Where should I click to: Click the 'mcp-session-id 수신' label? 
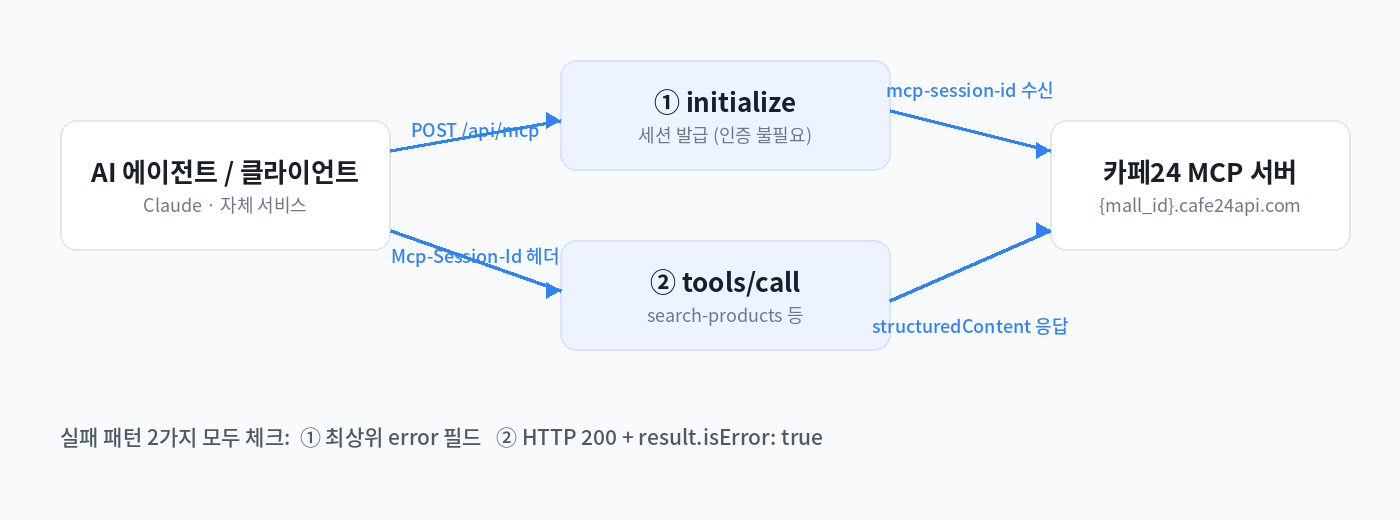[970, 90]
